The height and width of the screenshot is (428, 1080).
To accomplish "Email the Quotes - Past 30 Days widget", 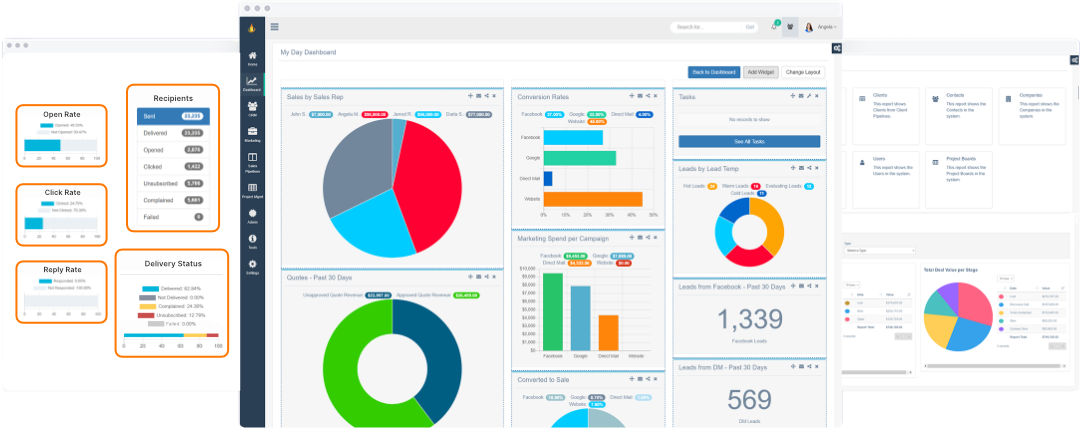I will [479, 276].
